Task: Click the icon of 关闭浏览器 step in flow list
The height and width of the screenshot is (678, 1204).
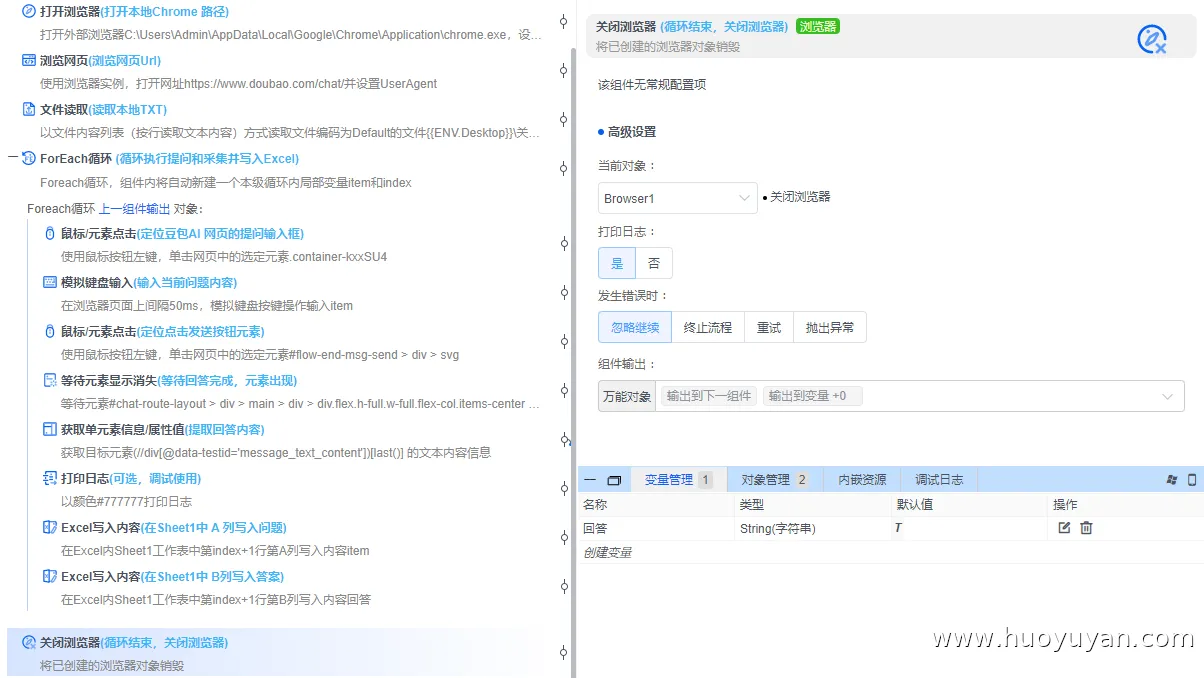Action: click(29, 642)
